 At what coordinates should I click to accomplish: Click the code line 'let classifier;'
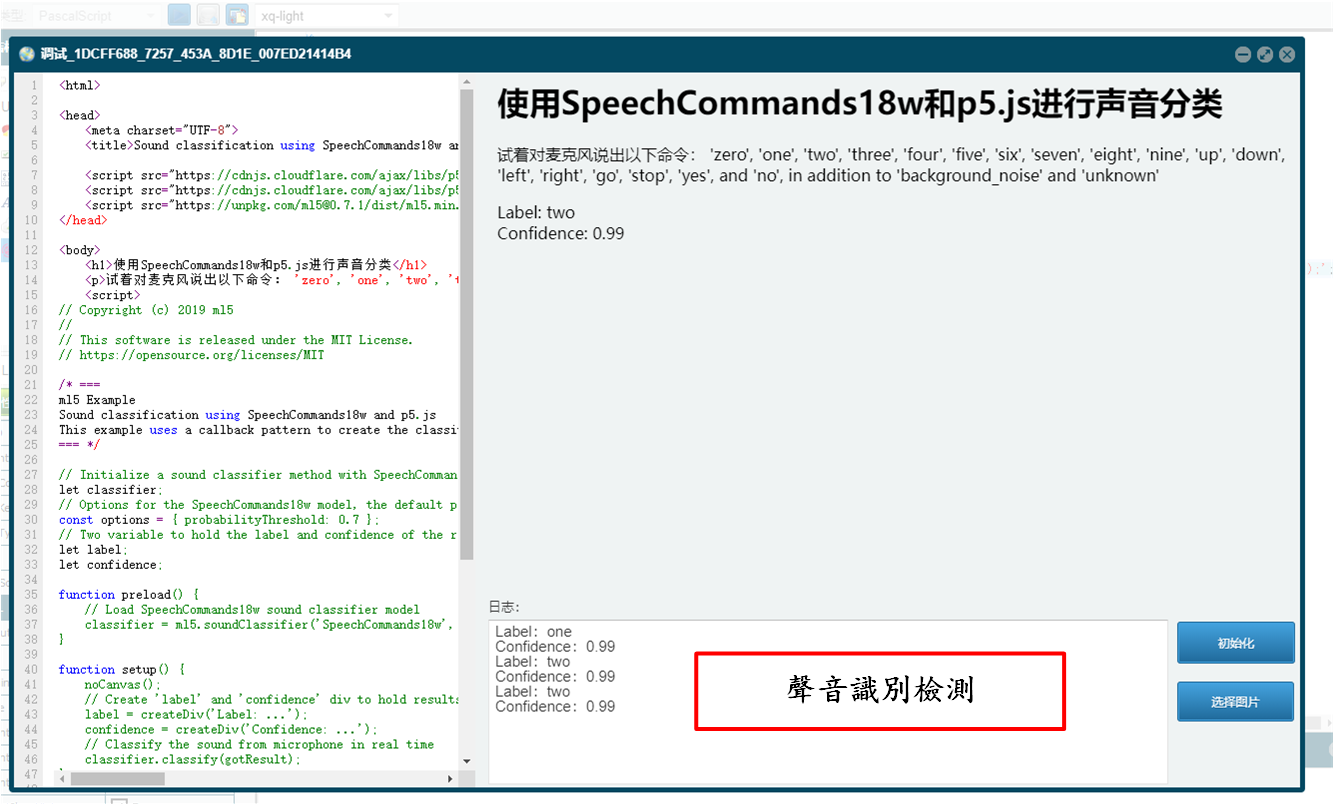pyautogui.click(x=110, y=490)
